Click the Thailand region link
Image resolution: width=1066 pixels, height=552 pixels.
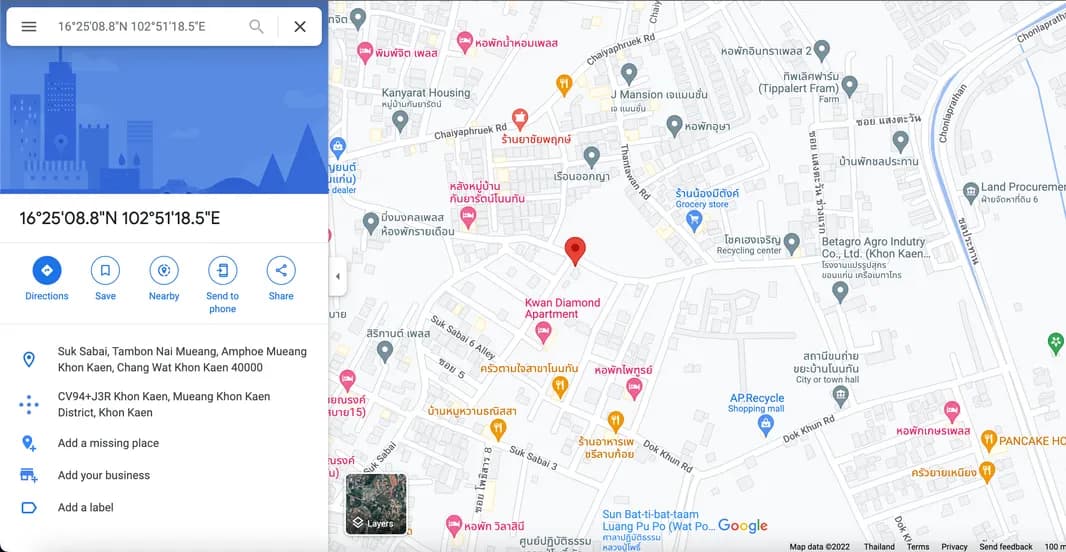879,547
